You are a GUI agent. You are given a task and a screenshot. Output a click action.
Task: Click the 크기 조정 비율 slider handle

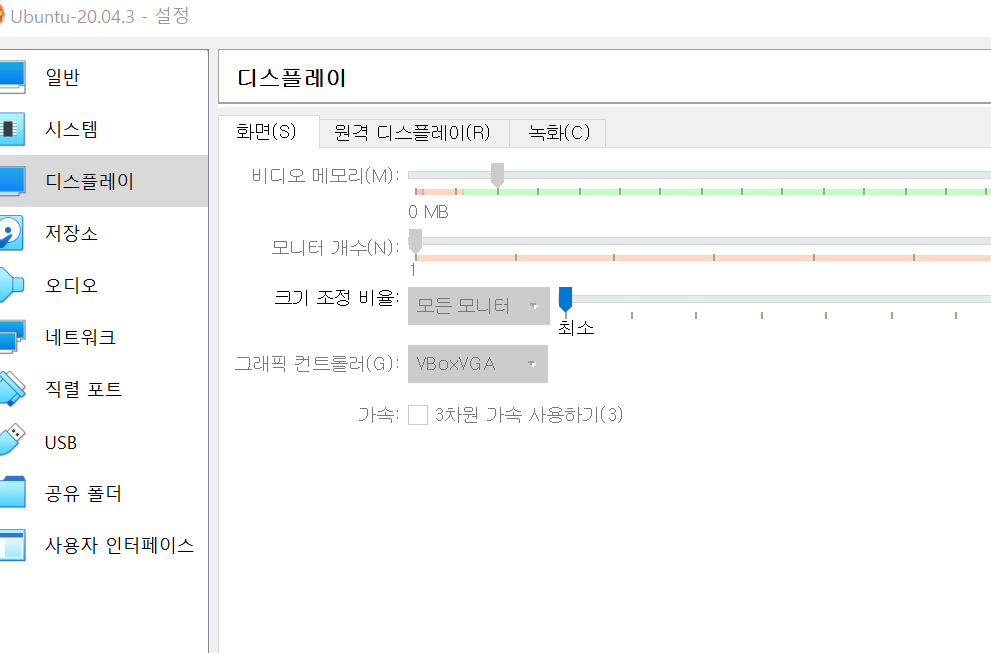pyautogui.click(x=566, y=300)
